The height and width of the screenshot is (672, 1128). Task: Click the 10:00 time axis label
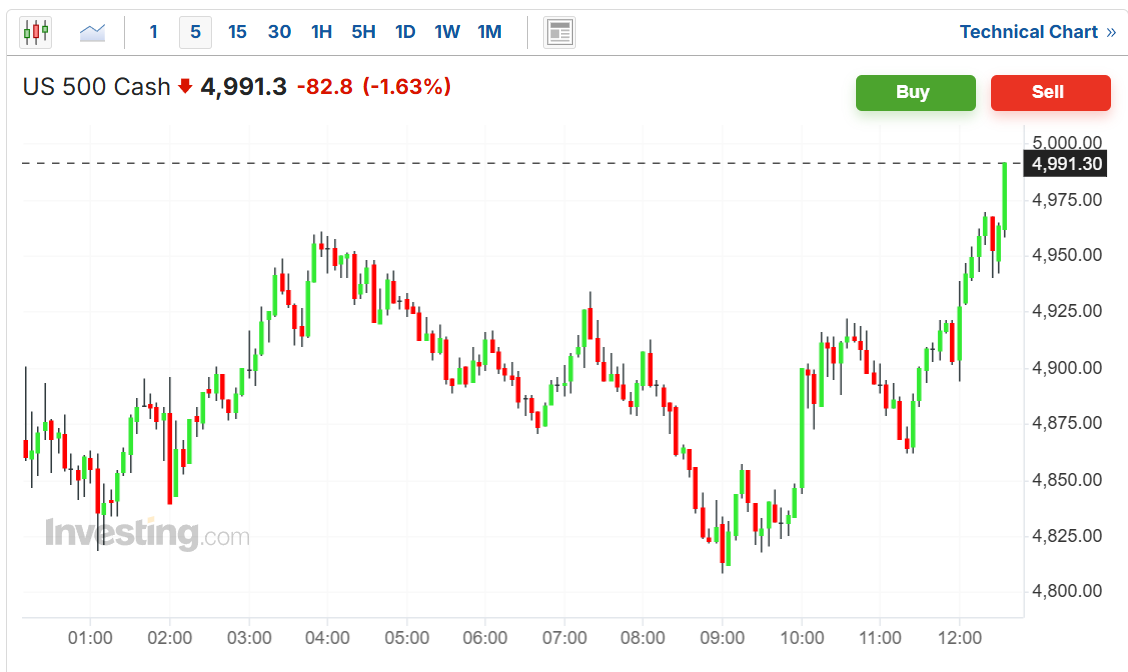(802, 638)
